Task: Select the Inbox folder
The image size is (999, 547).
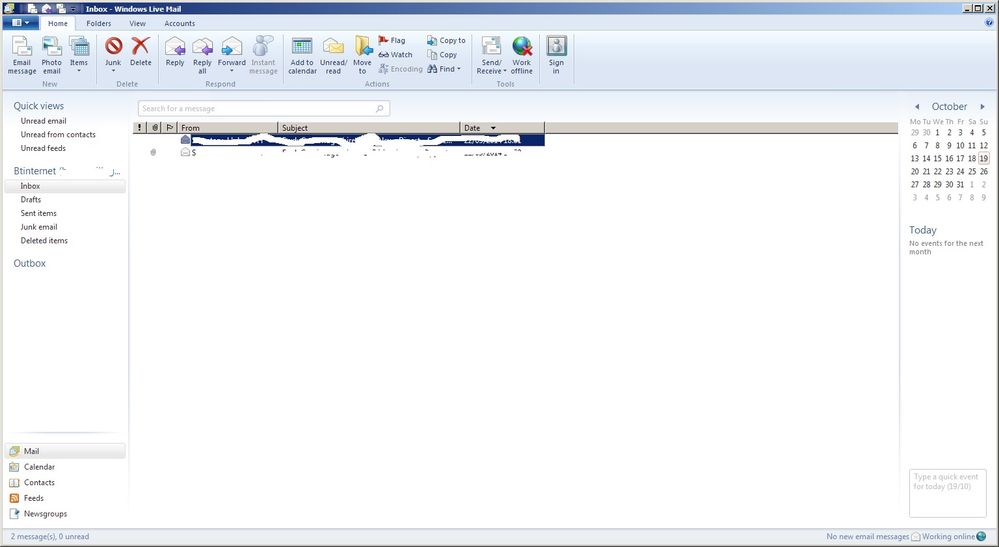Action: tap(65, 186)
